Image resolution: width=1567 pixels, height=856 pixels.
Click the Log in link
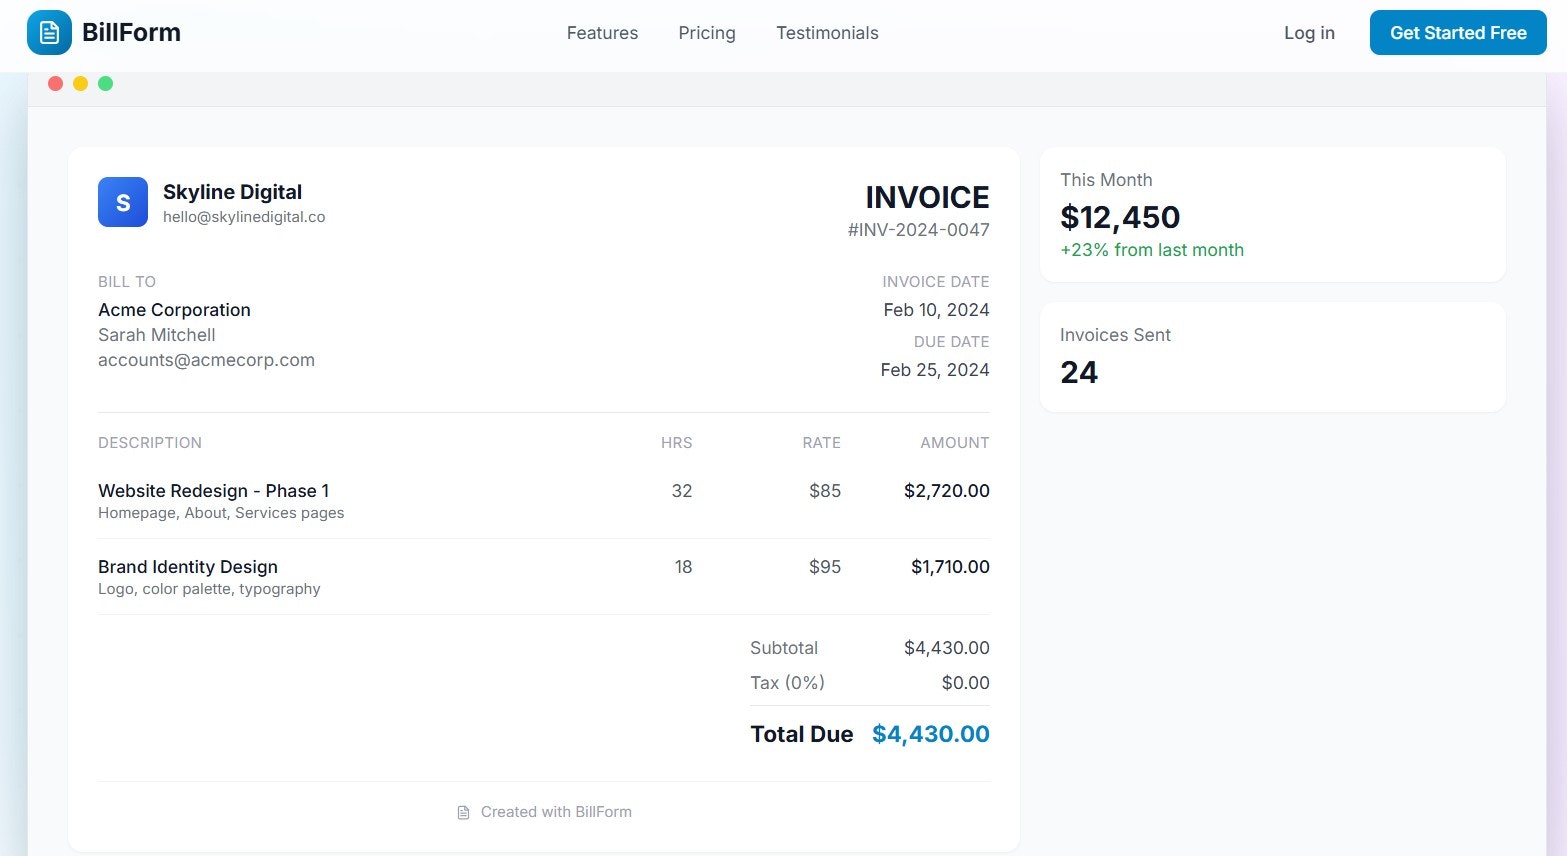coord(1309,33)
